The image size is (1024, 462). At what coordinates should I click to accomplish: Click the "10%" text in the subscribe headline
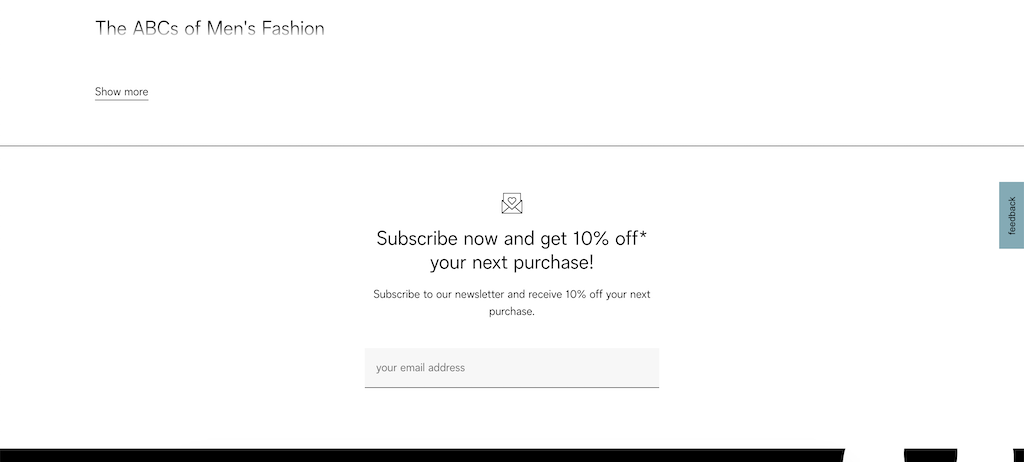(592, 239)
